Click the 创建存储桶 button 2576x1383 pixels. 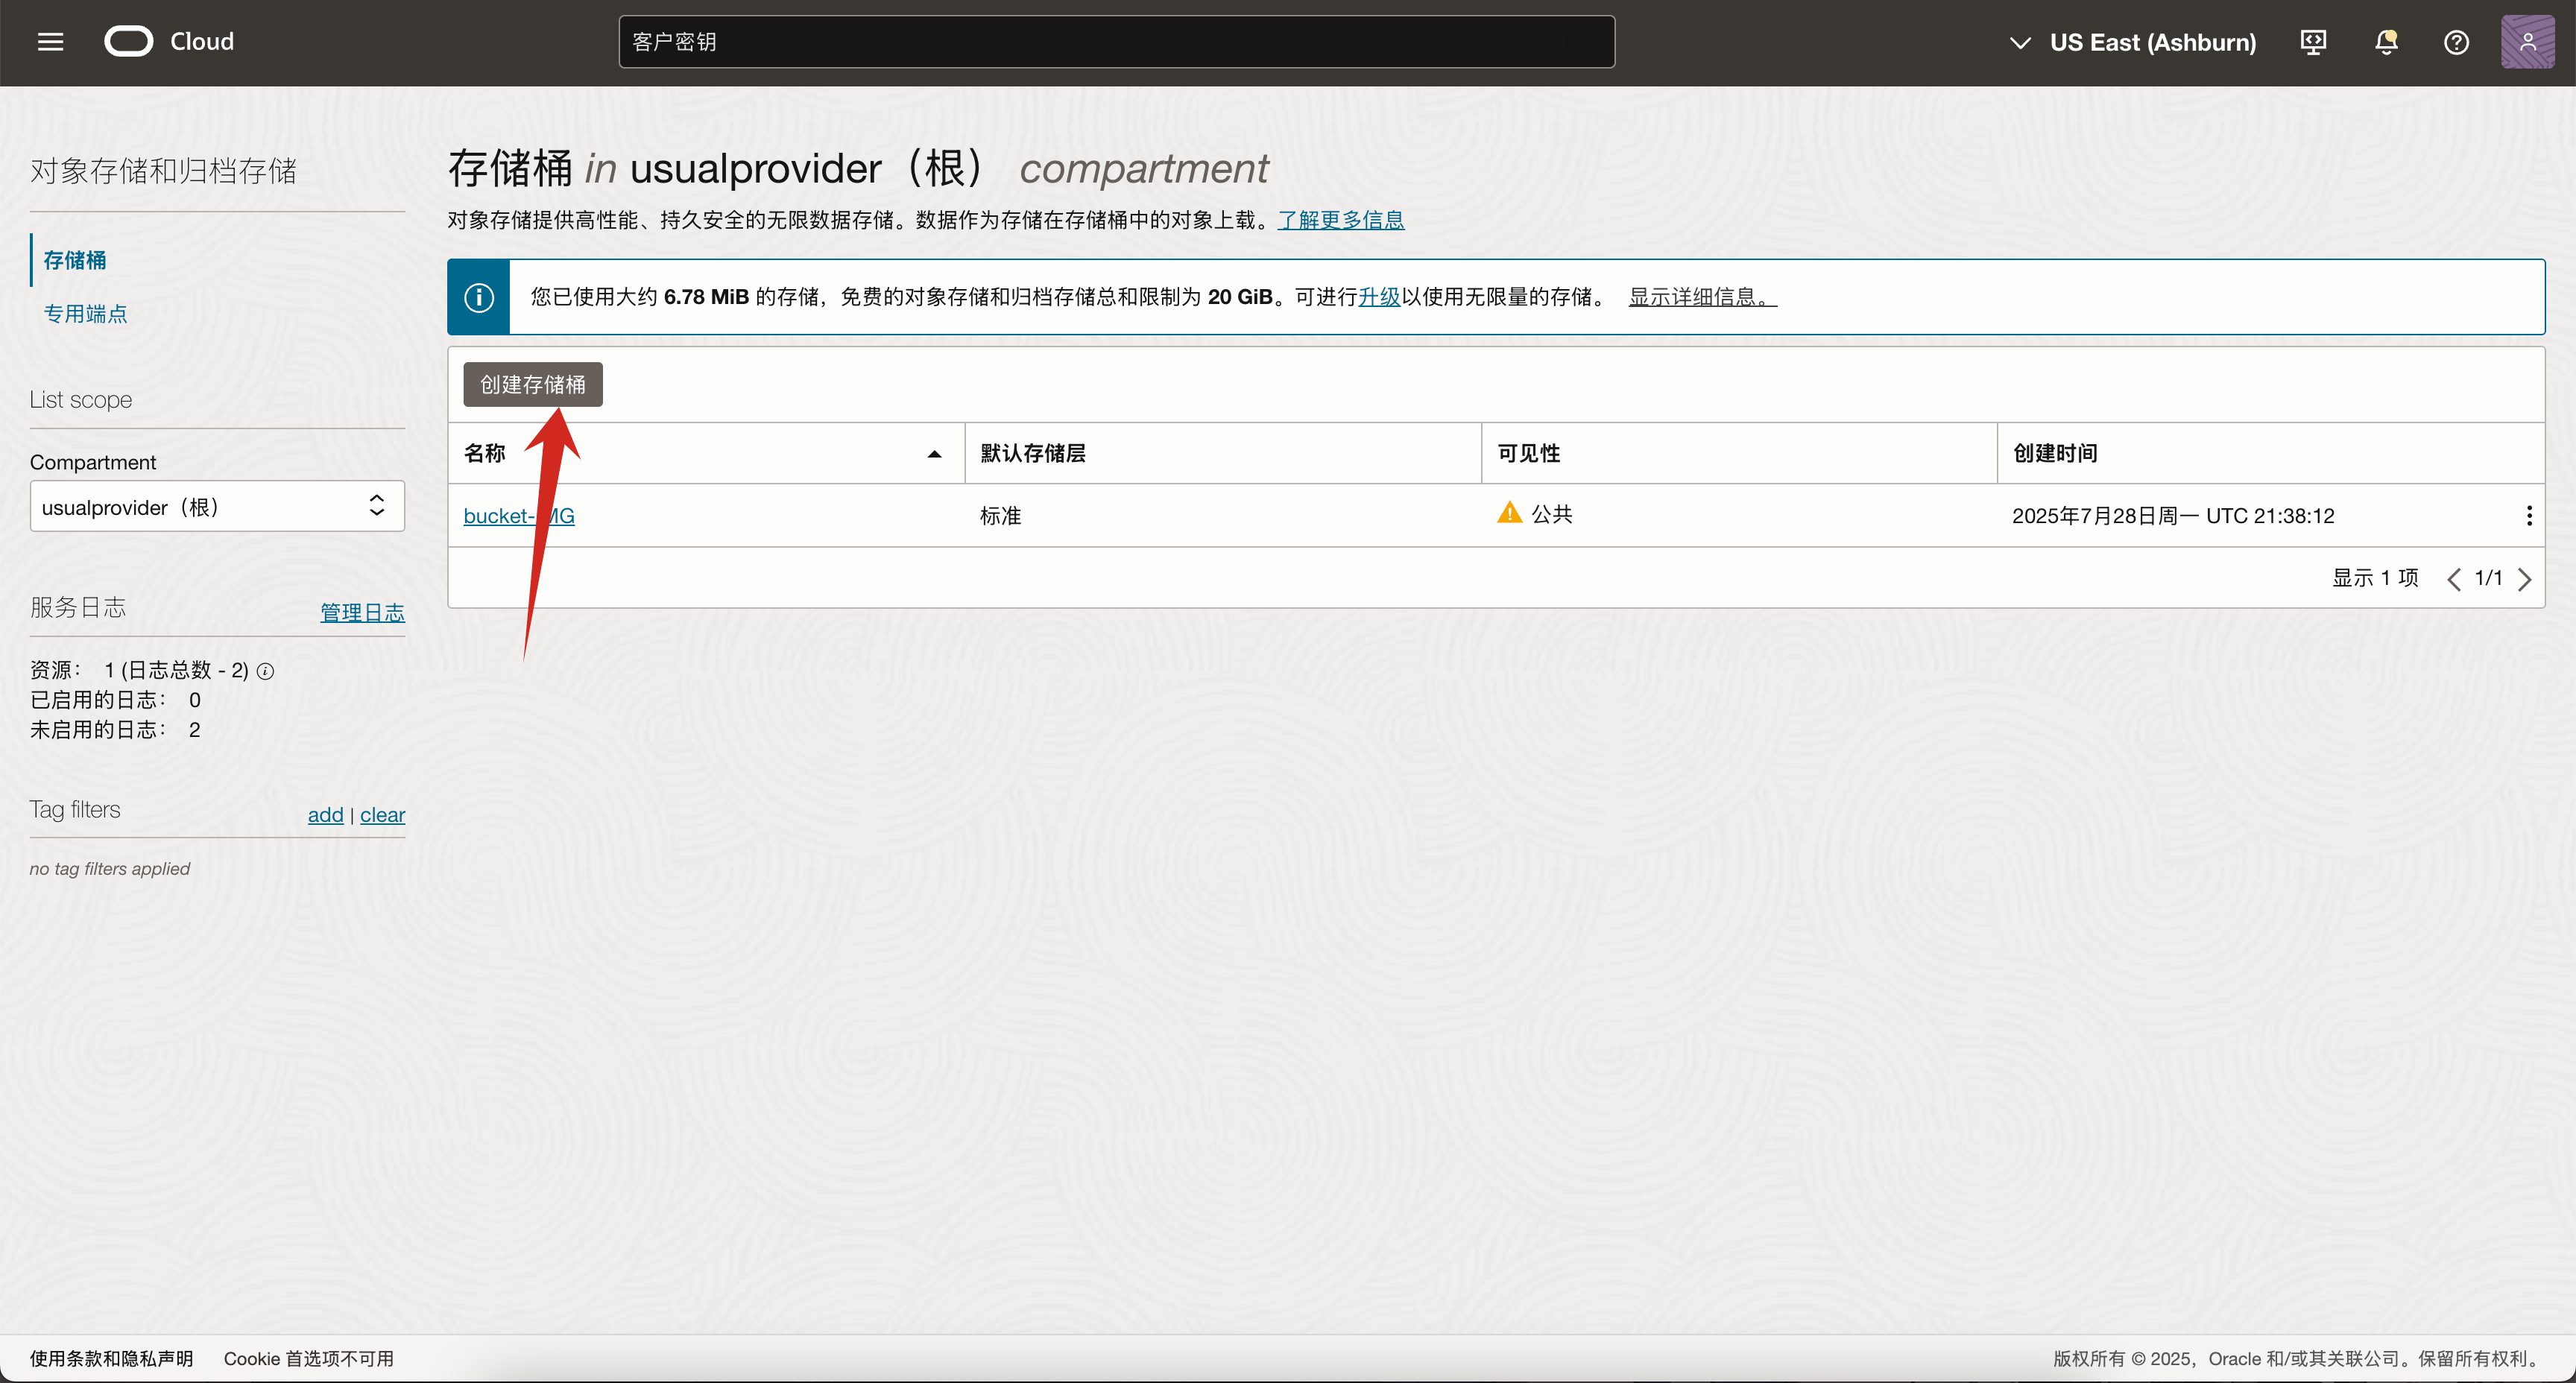coord(532,384)
